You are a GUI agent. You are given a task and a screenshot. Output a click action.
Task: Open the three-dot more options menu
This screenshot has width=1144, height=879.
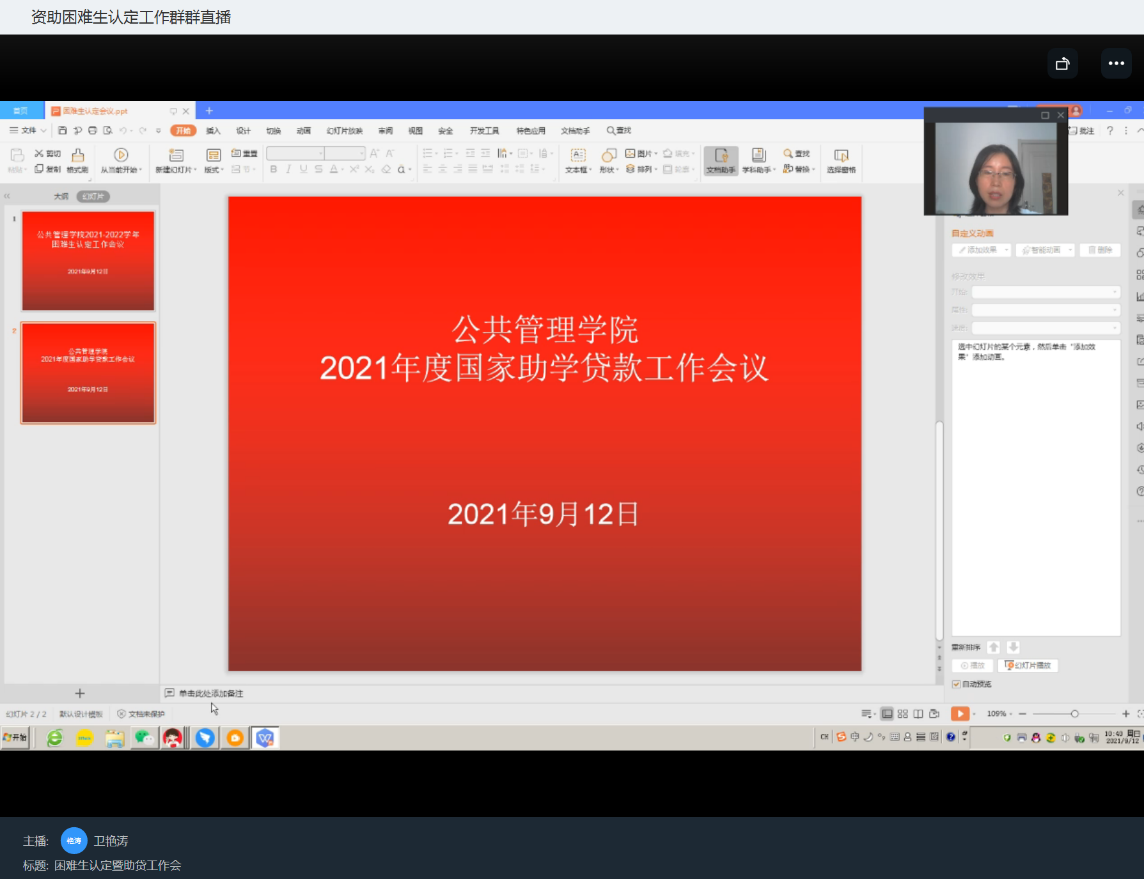pyautogui.click(x=1116, y=63)
